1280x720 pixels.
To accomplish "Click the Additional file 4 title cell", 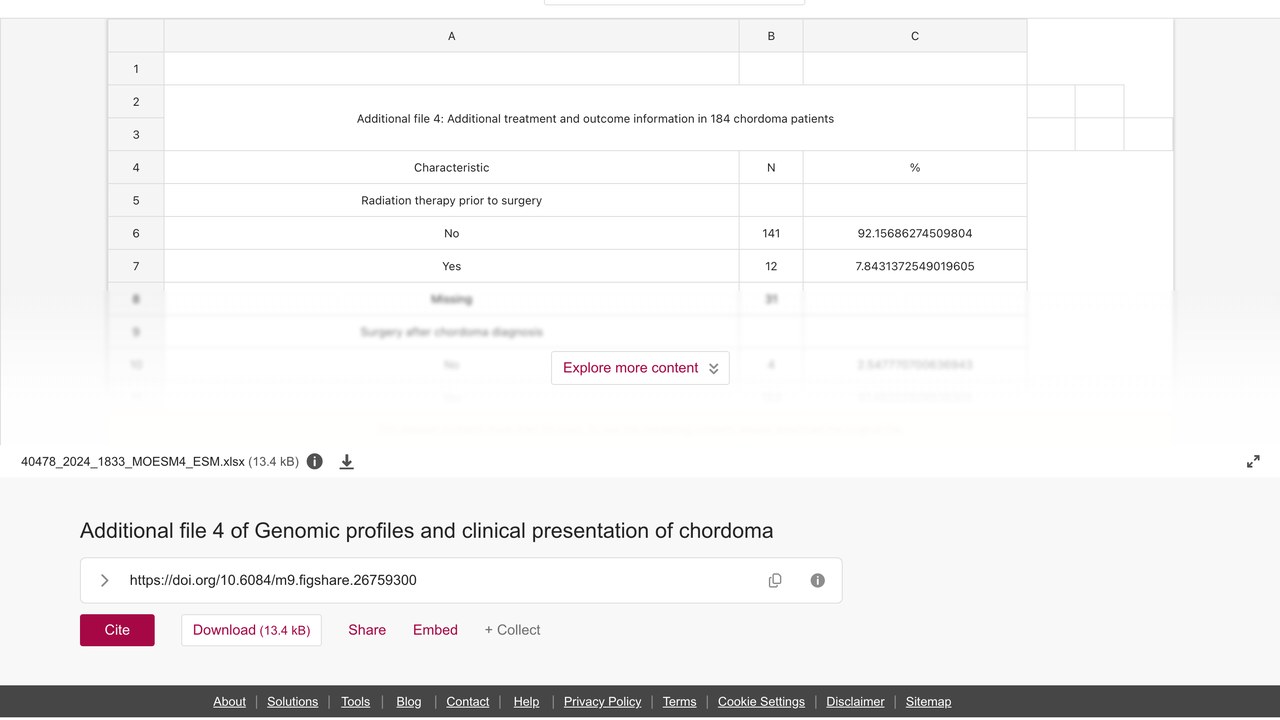I will (595, 118).
